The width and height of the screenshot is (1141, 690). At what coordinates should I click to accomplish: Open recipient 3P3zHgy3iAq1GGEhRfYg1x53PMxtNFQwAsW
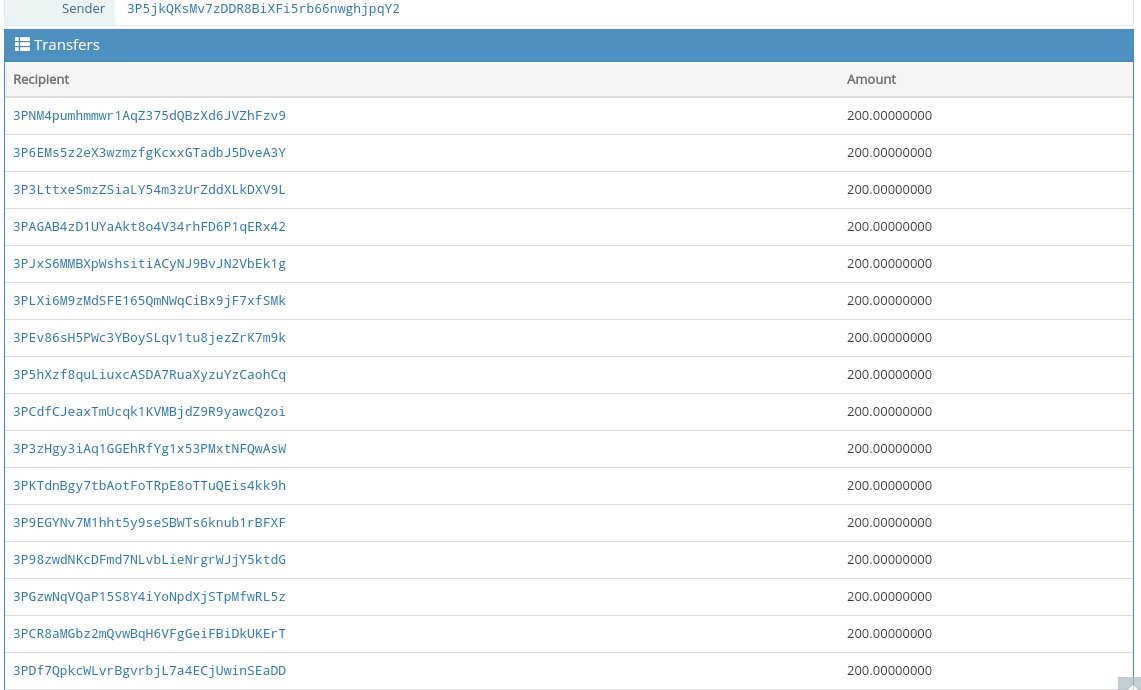[x=149, y=448]
